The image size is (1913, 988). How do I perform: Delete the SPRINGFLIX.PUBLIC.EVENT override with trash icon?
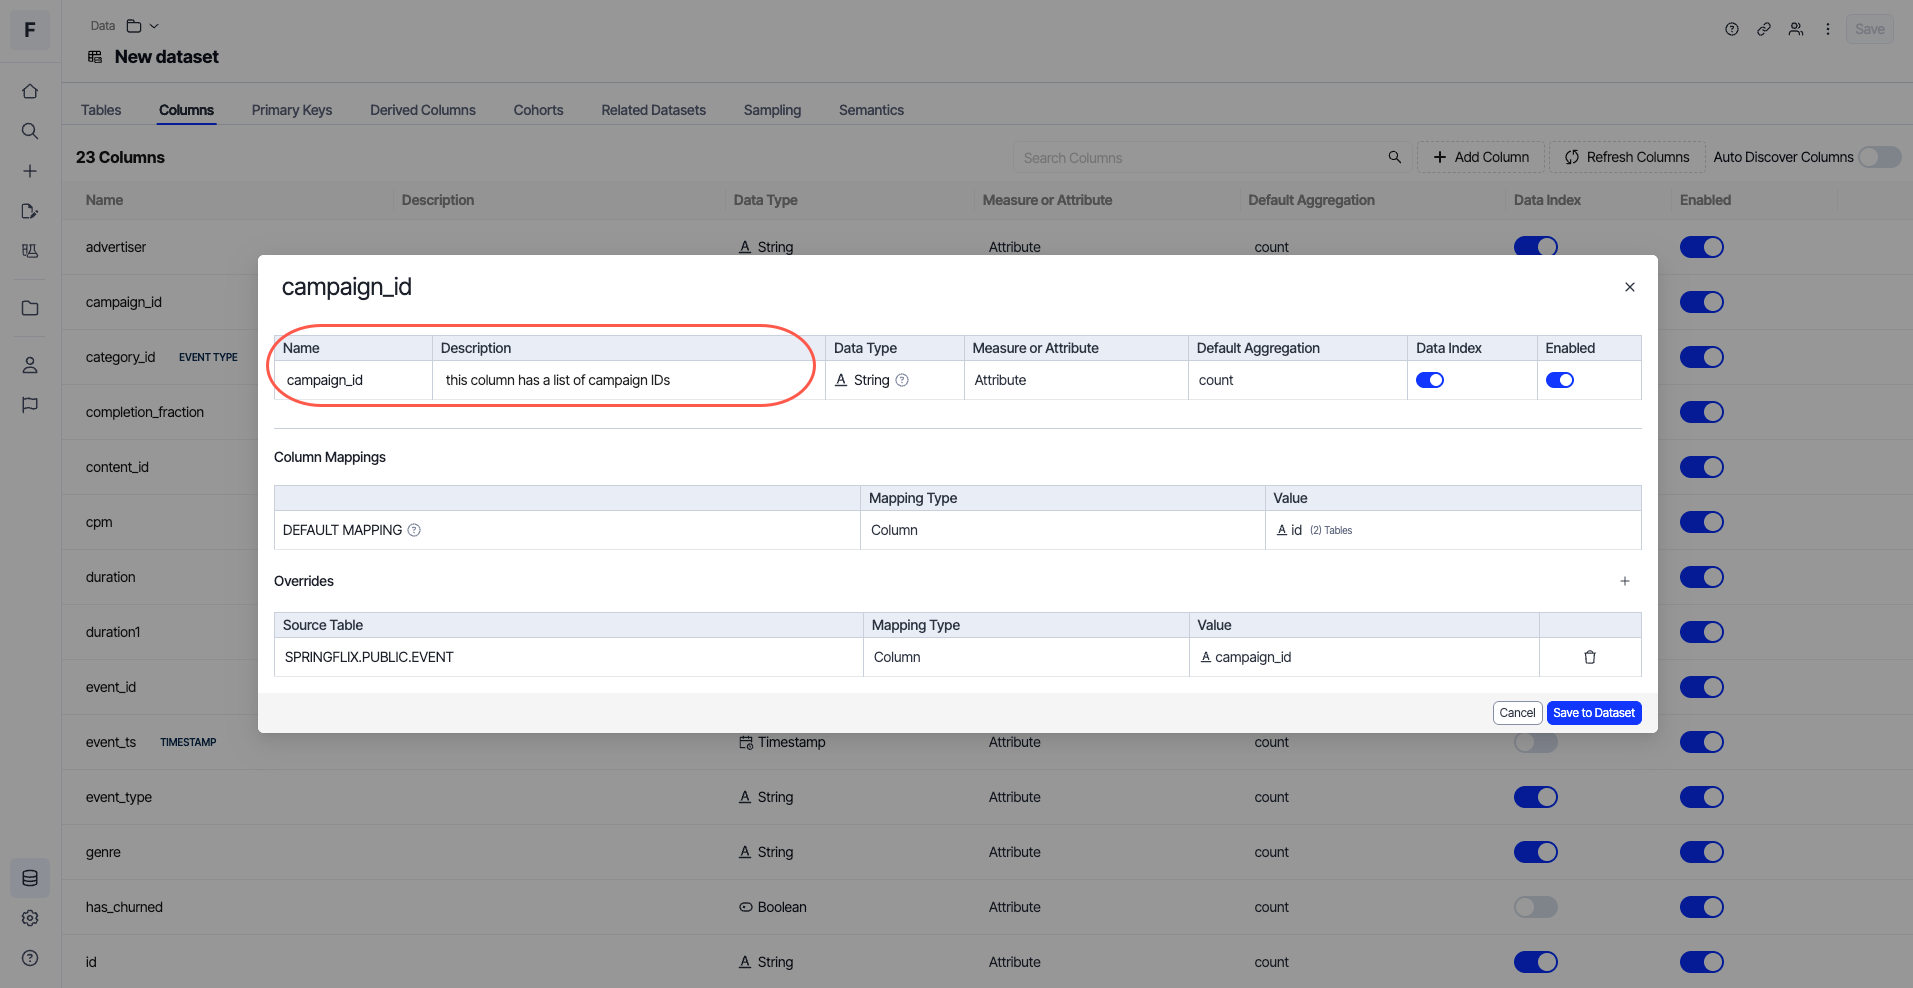[1589, 657]
